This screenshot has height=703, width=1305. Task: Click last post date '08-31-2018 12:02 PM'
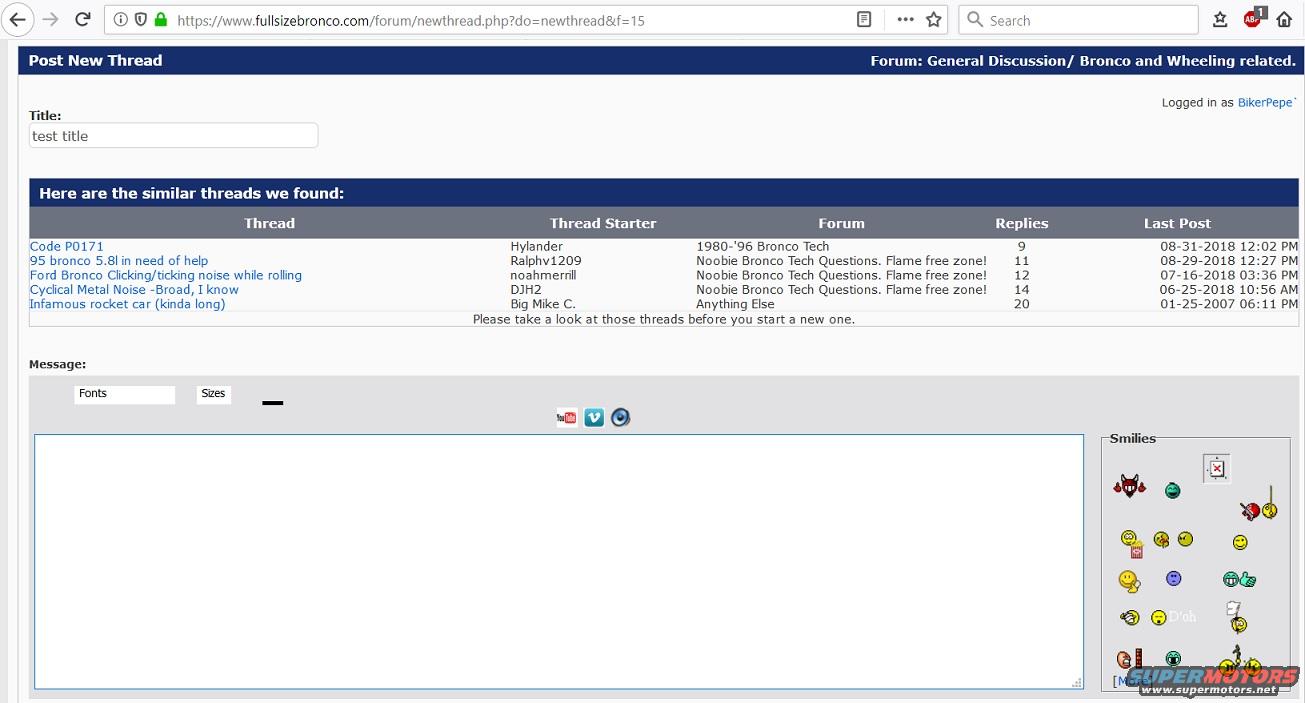pyautogui.click(x=1229, y=246)
